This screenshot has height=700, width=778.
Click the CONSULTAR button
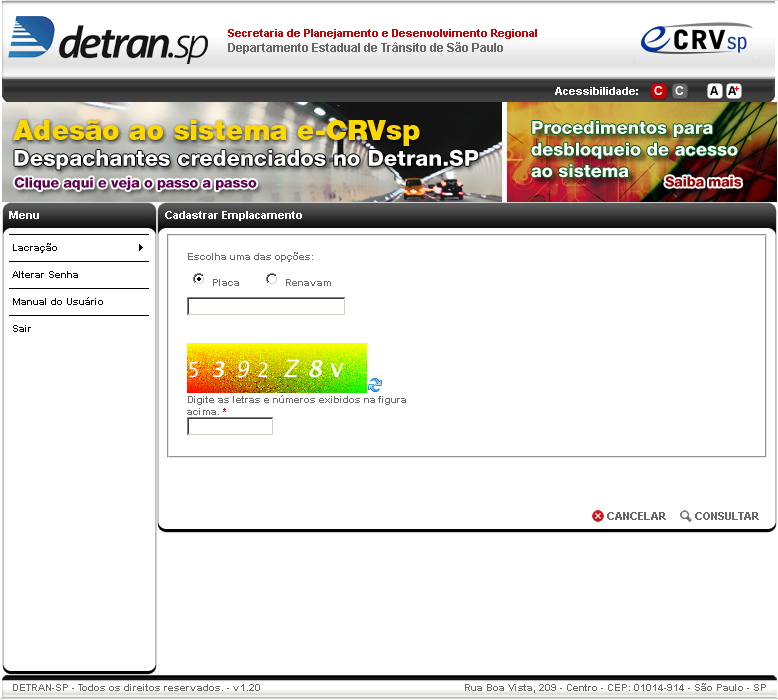(x=719, y=516)
